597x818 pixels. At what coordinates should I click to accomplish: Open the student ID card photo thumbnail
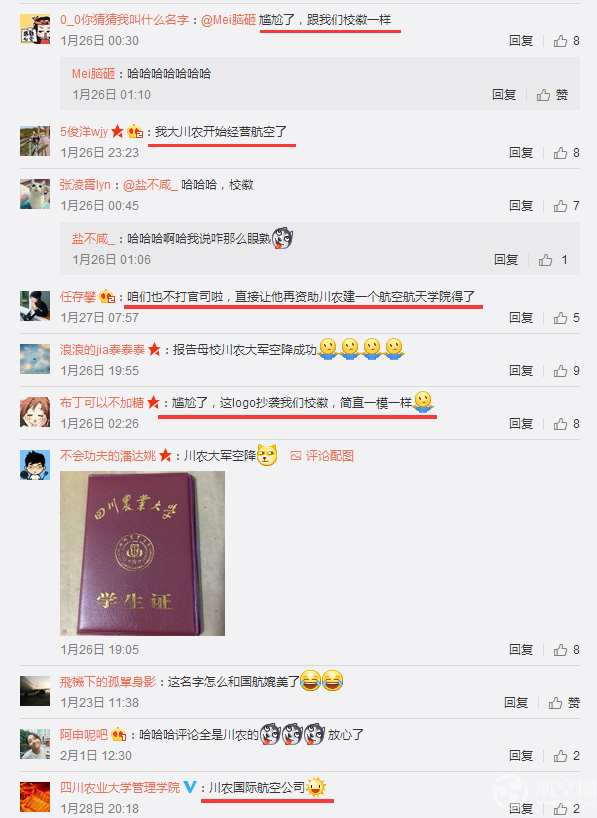[142, 553]
